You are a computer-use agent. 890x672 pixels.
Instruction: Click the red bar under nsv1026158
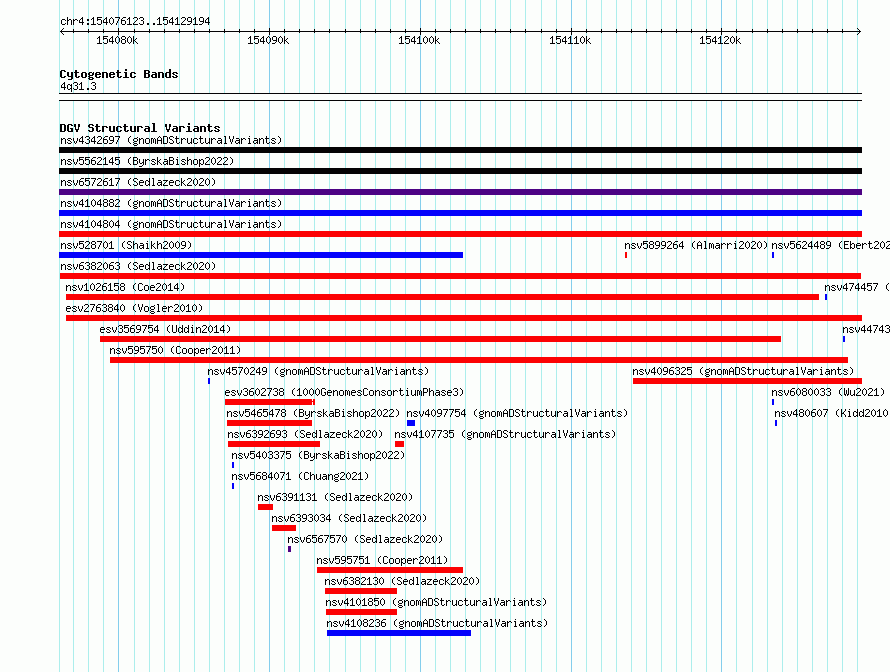442,297
